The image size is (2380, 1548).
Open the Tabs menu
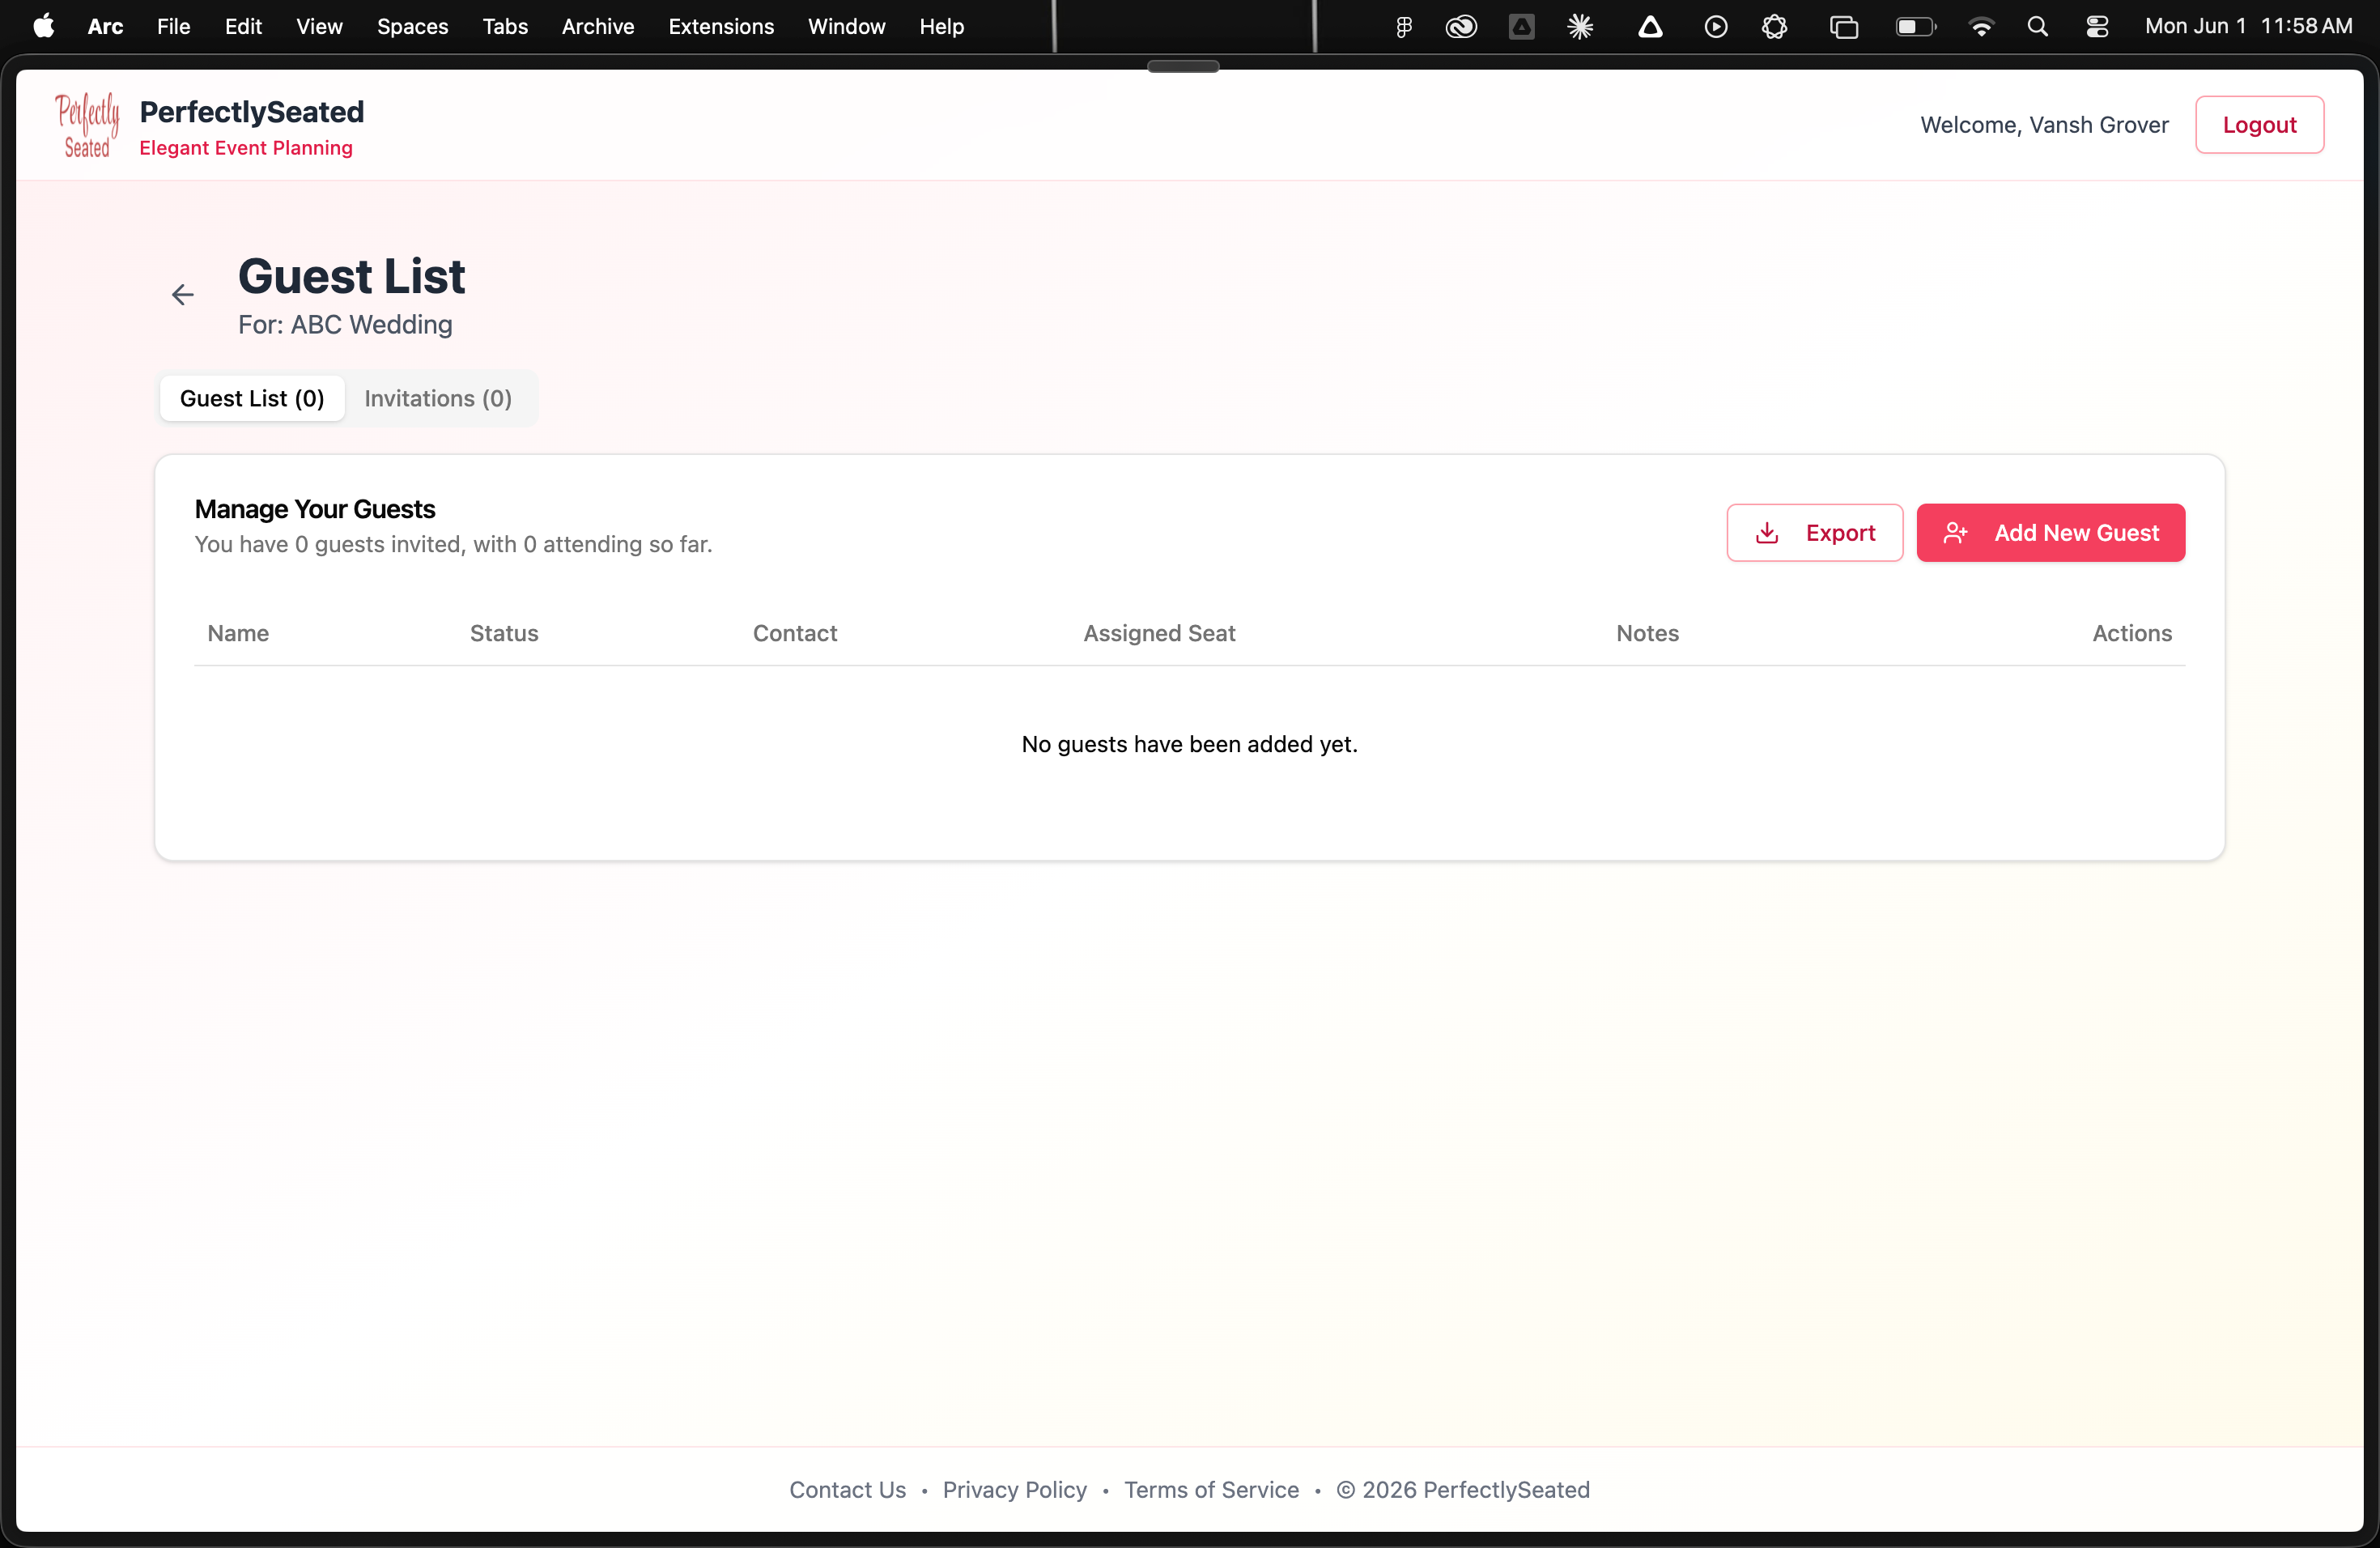[x=505, y=27]
